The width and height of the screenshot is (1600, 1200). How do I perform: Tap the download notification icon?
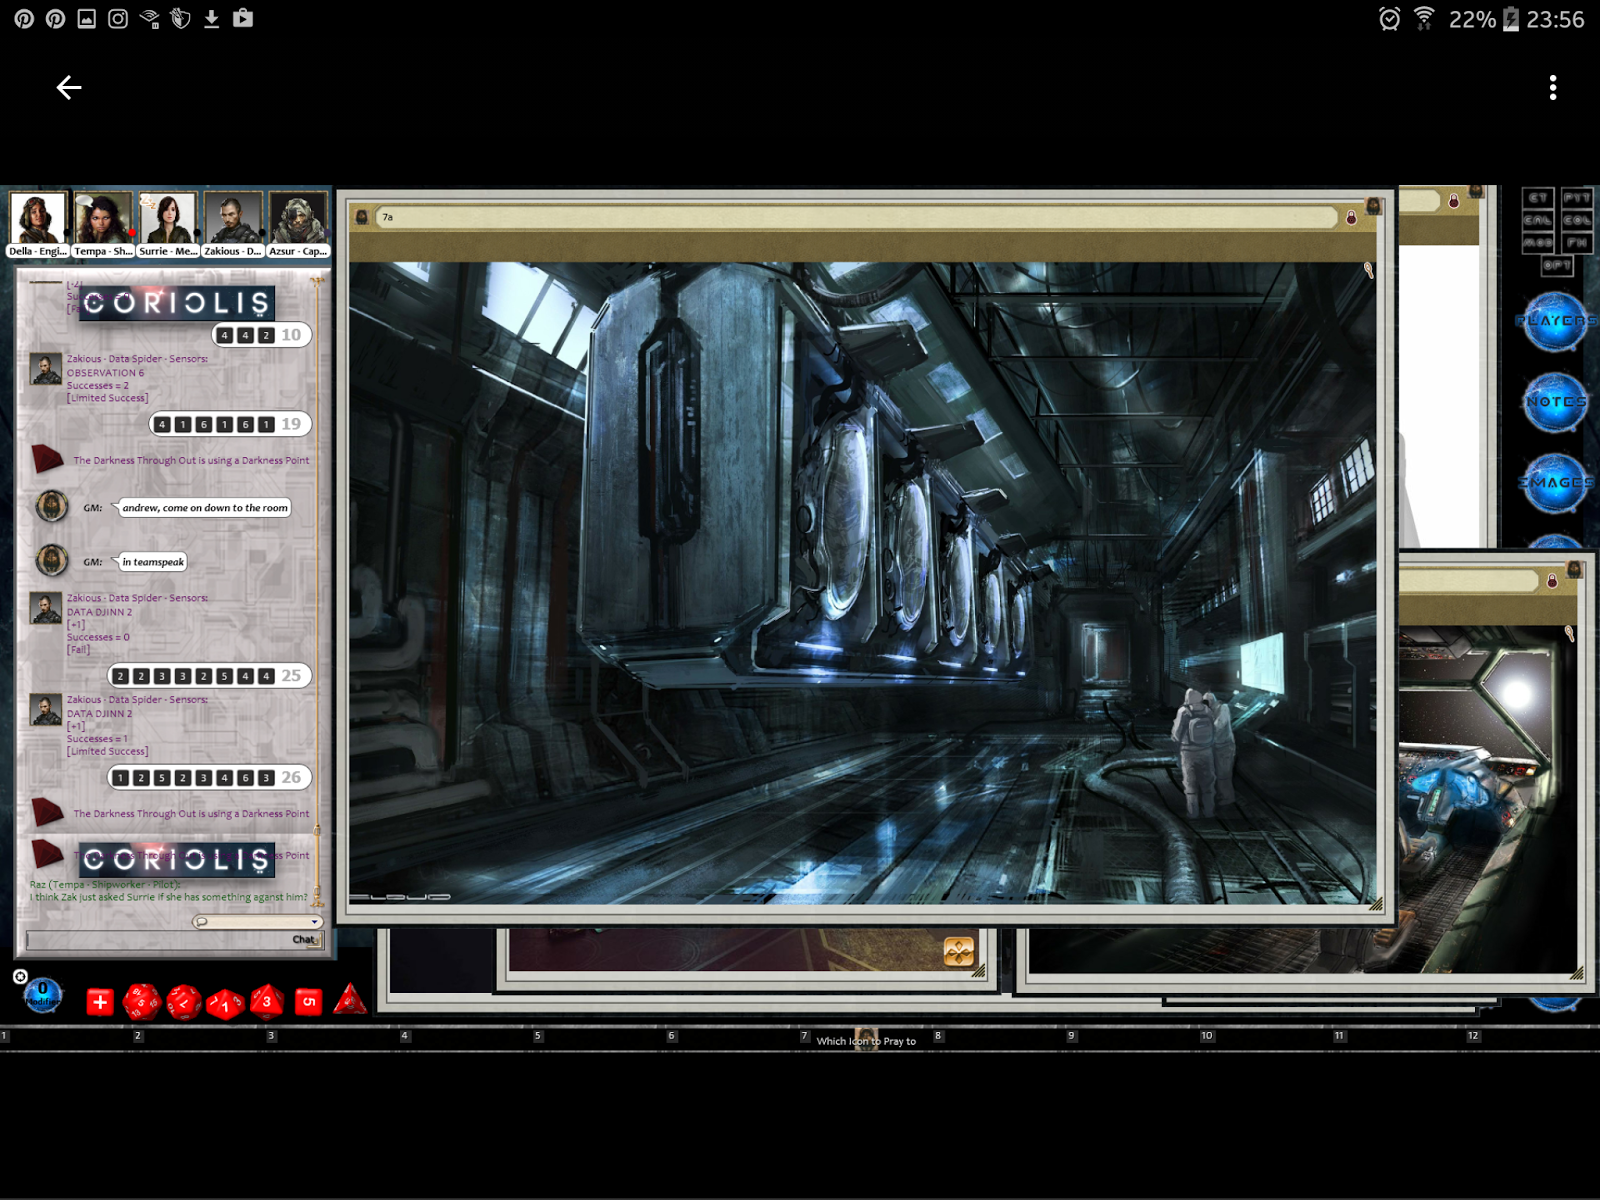(x=211, y=19)
